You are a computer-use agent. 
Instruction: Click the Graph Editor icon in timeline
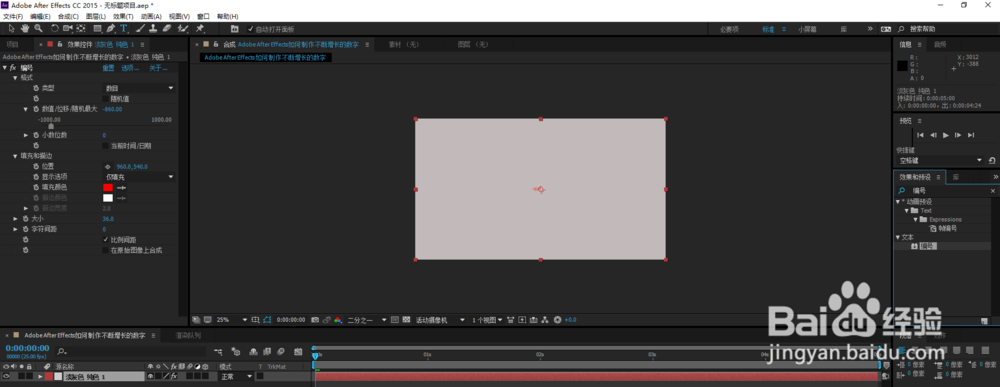tap(298, 351)
